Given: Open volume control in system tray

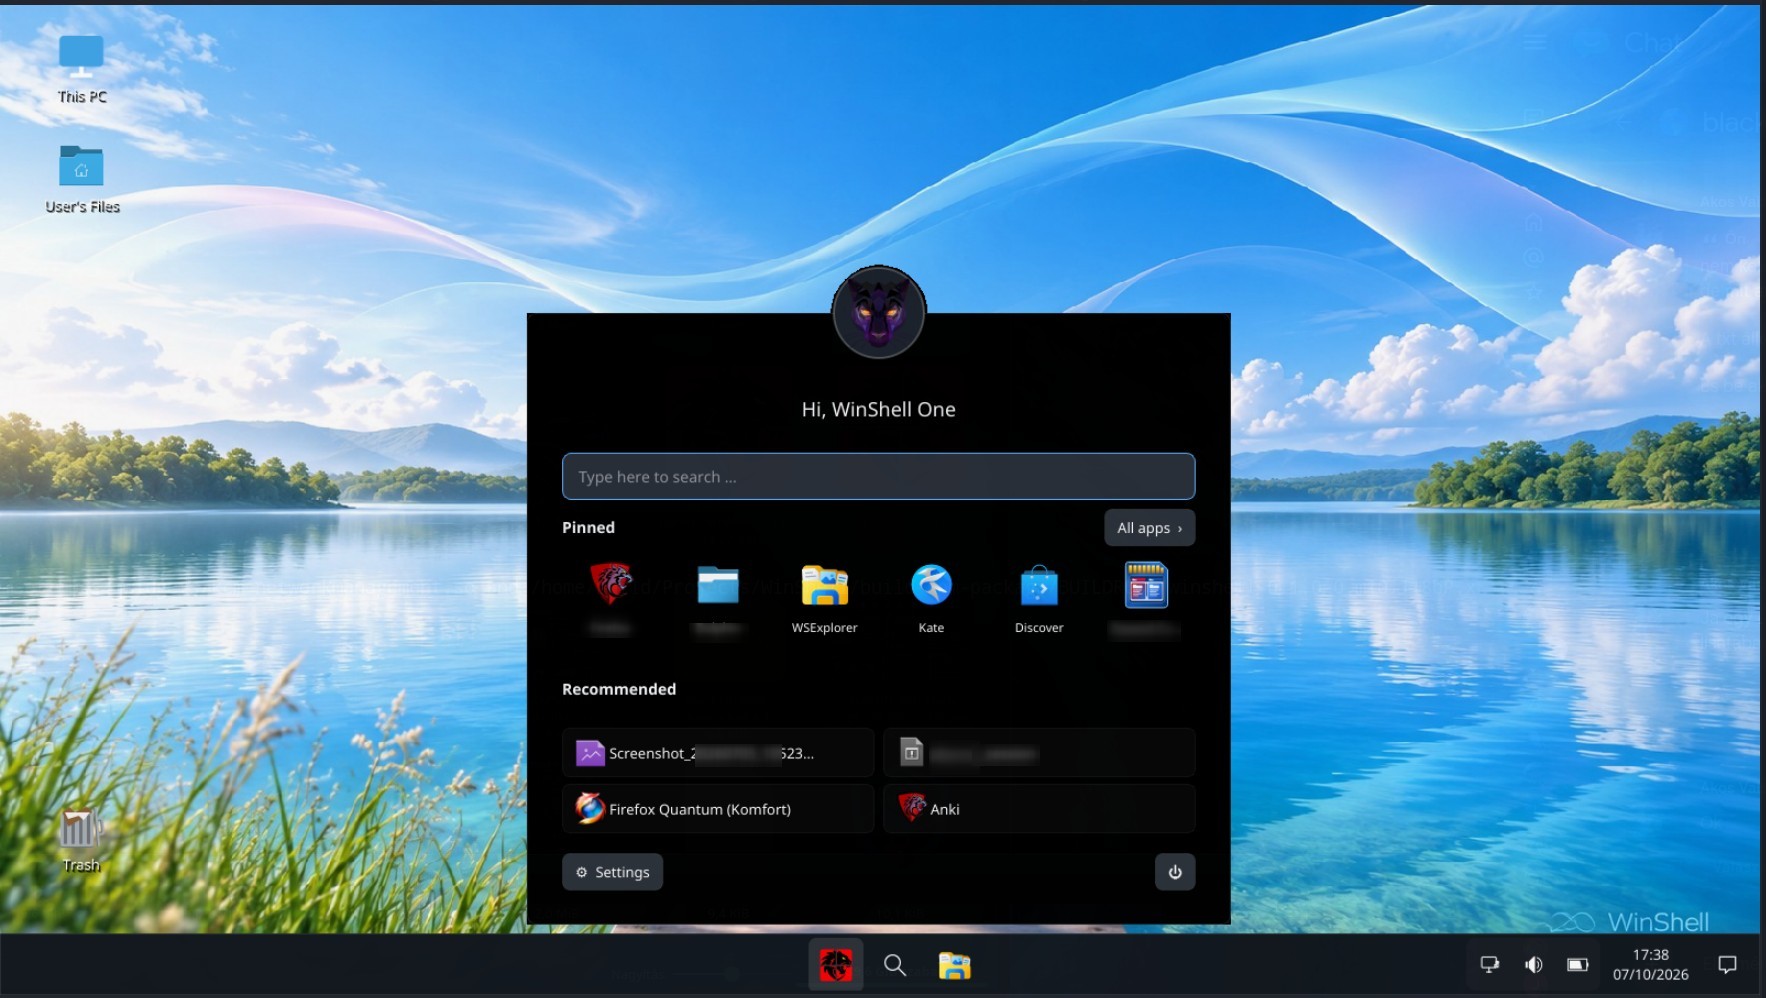Looking at the screenshot, I should tap(1534, 964).
